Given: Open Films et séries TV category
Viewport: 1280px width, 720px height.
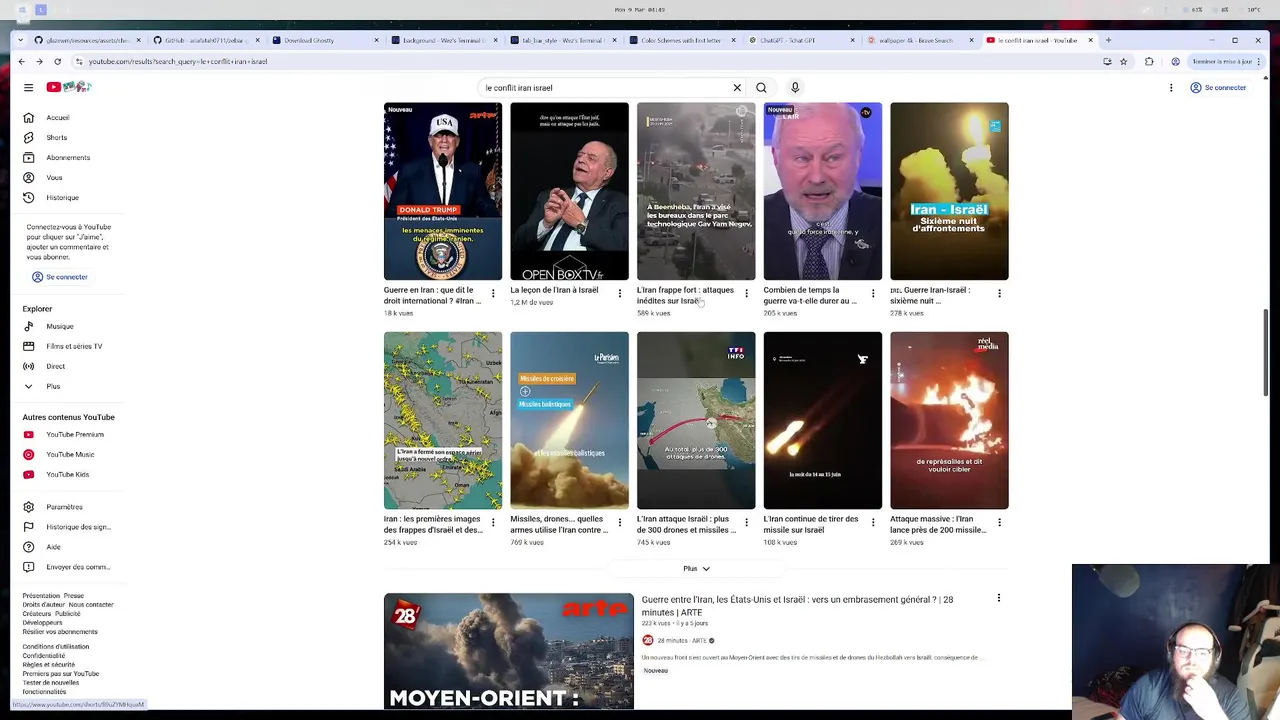Looking at the screenshot, I should tap(73, 346).
